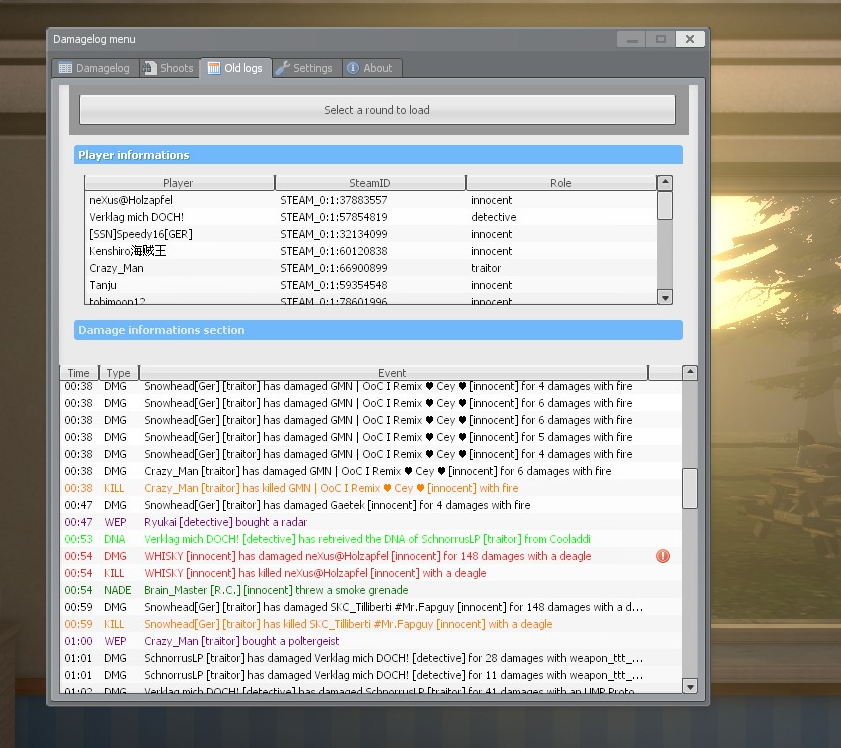This screenshot has height=748, width=841.
Task: Sort player list by Role column
Action: pos(561,183)
